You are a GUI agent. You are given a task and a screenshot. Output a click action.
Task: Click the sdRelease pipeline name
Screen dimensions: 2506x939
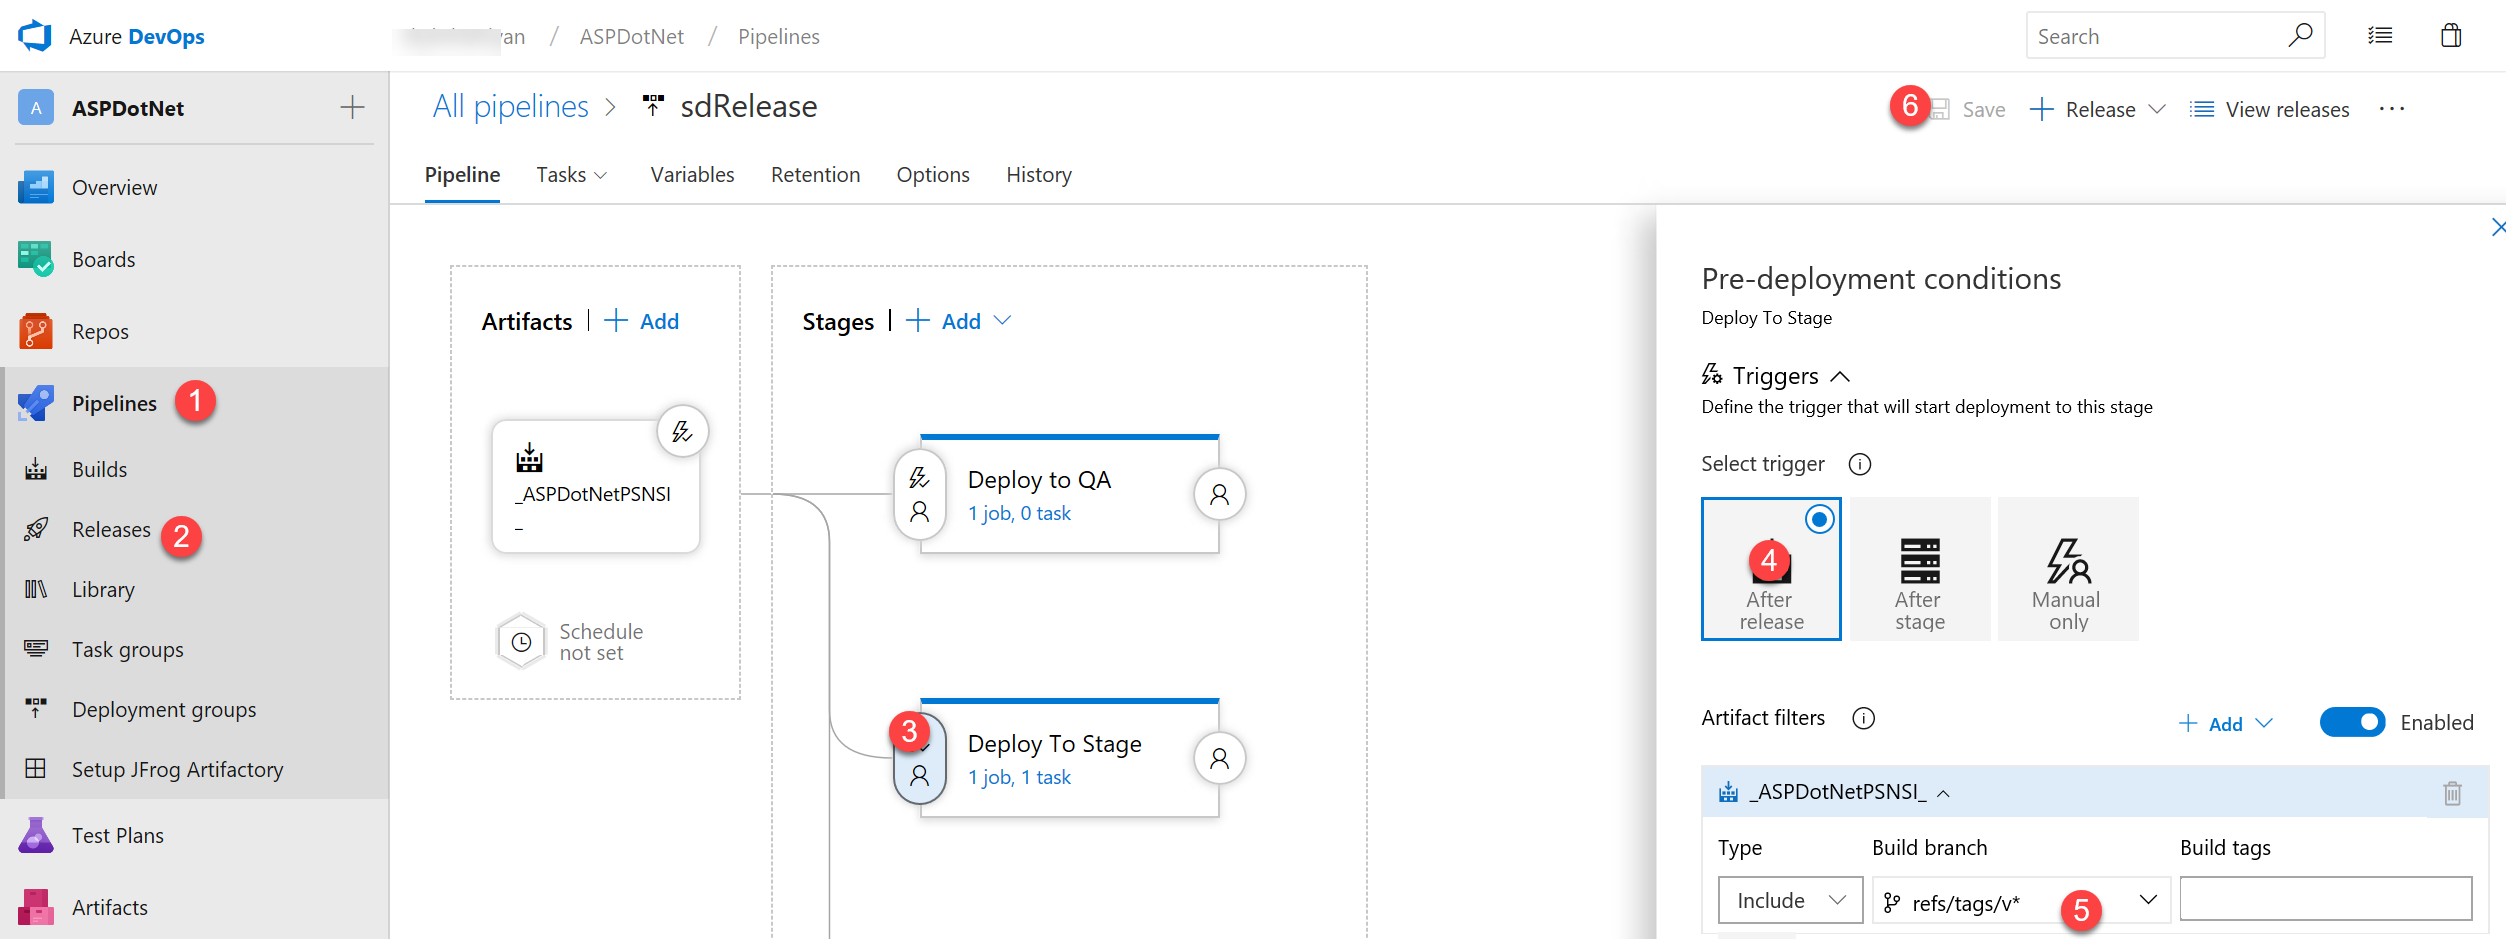(x=748, y=106)
